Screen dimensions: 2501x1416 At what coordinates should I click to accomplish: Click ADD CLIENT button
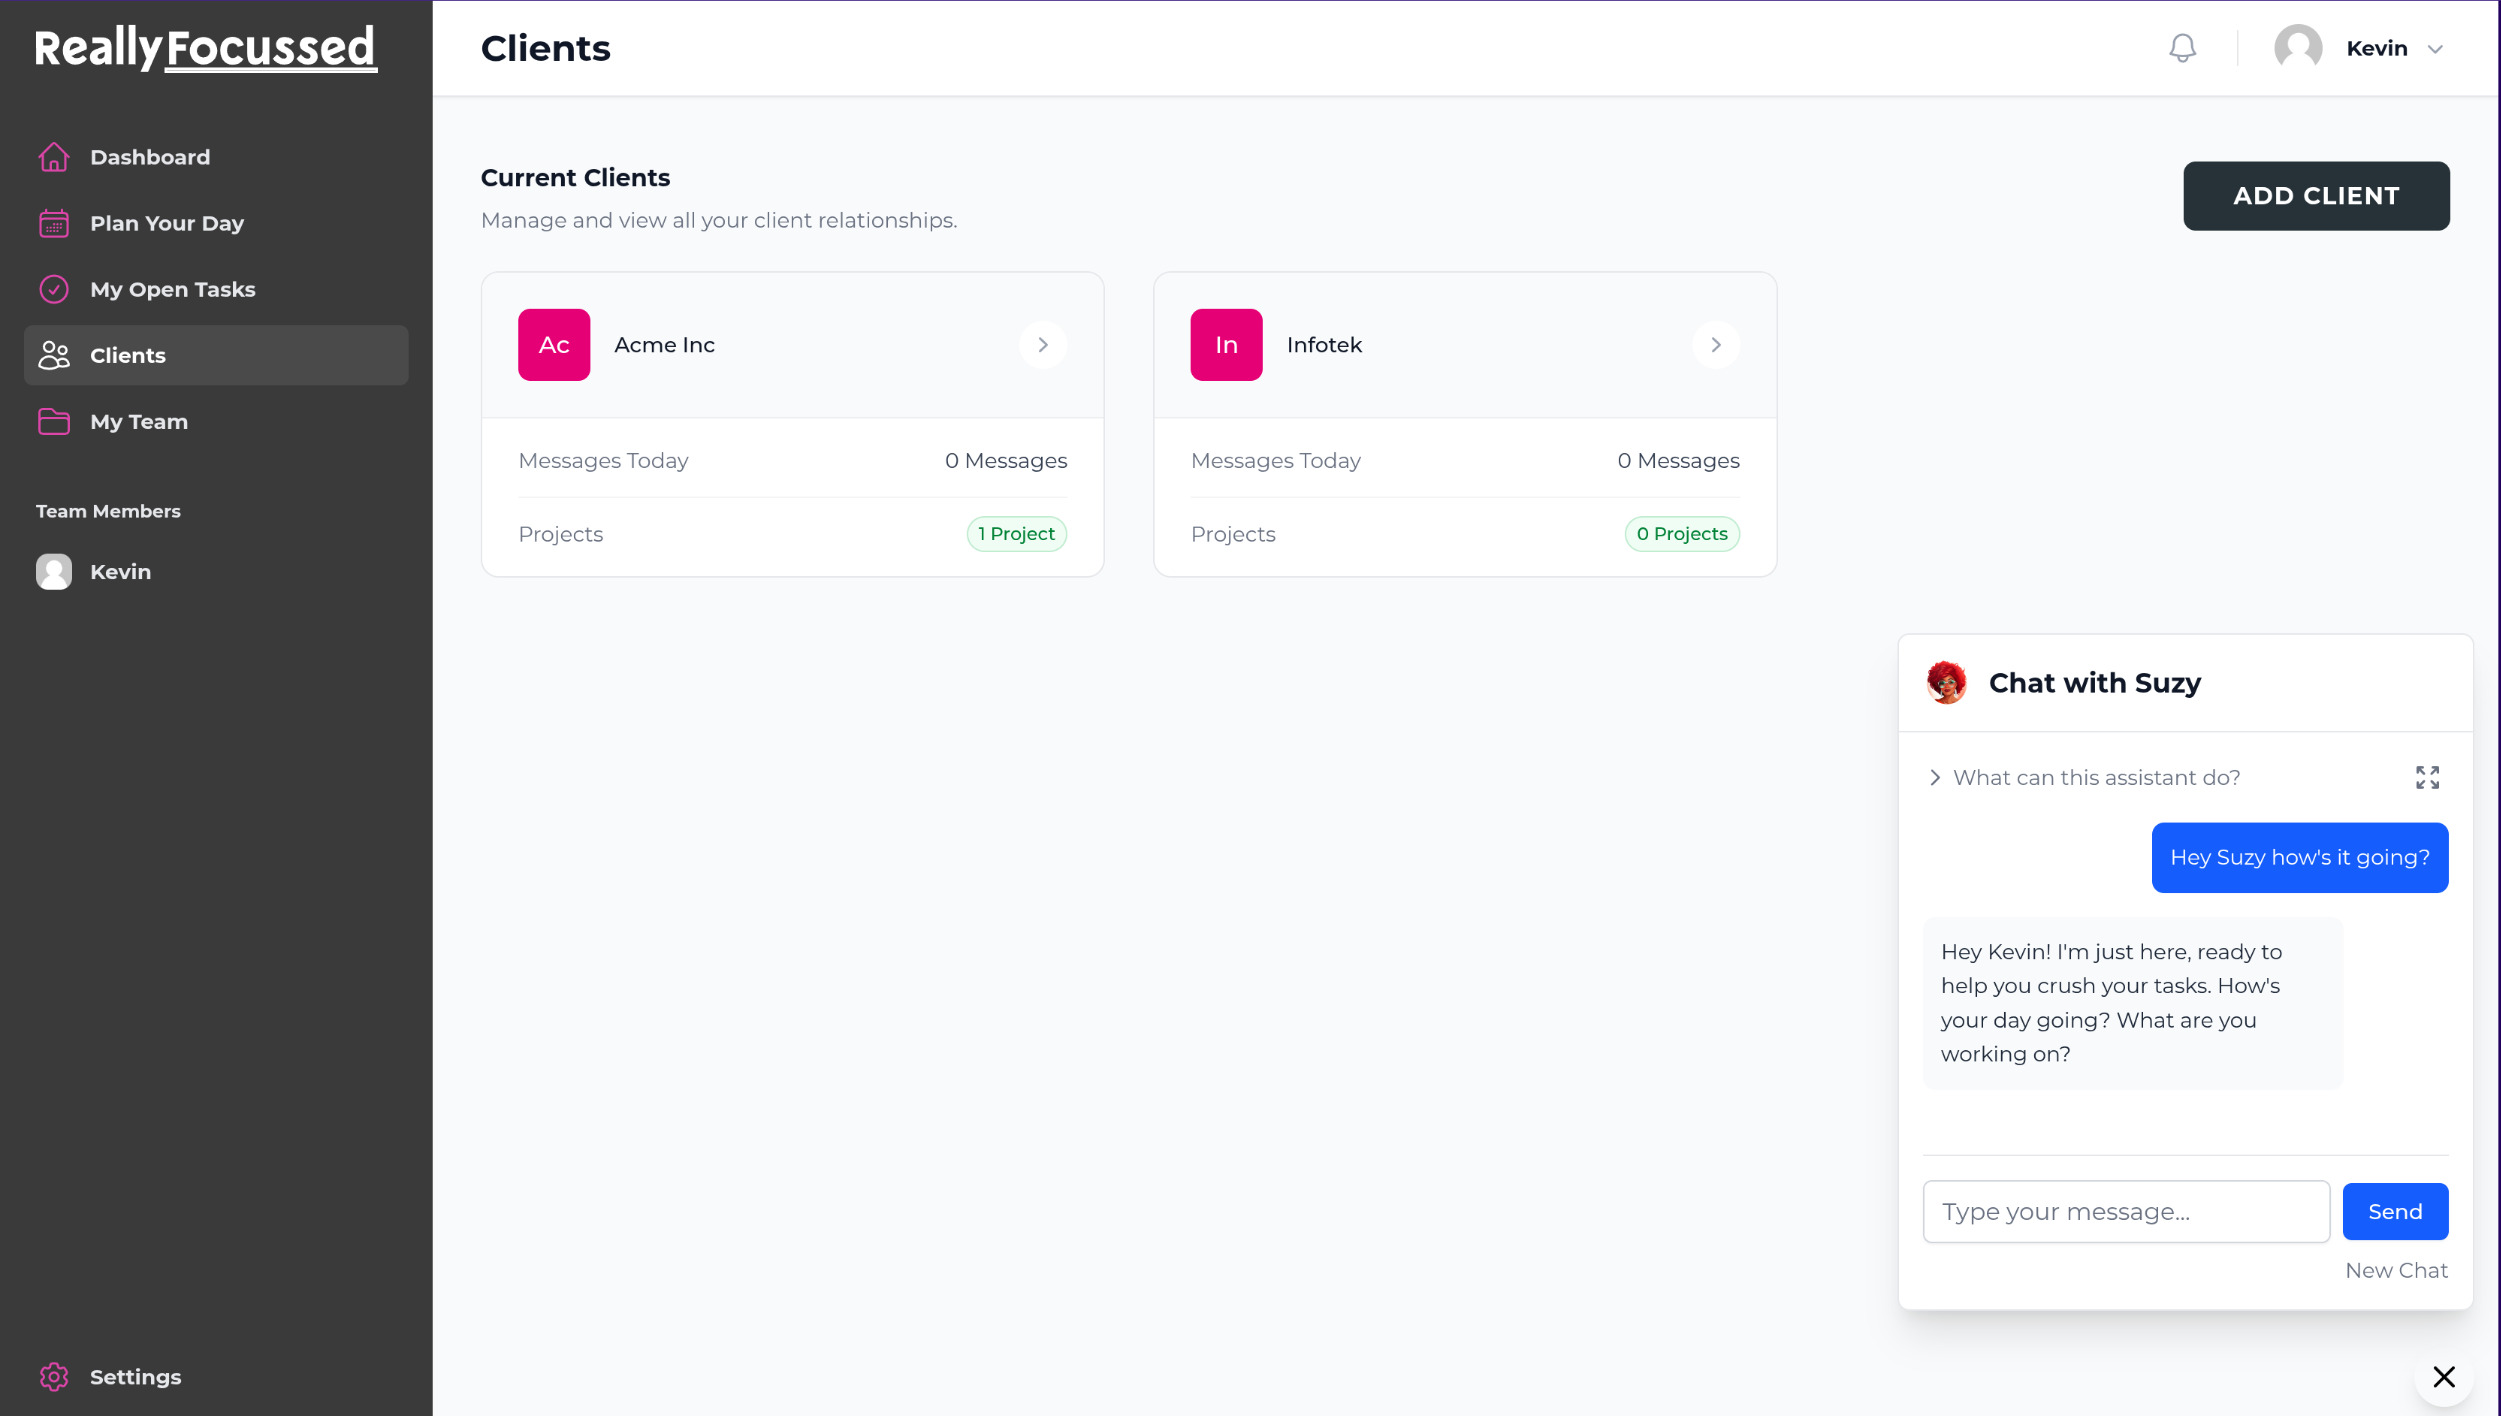[2315, 194]
